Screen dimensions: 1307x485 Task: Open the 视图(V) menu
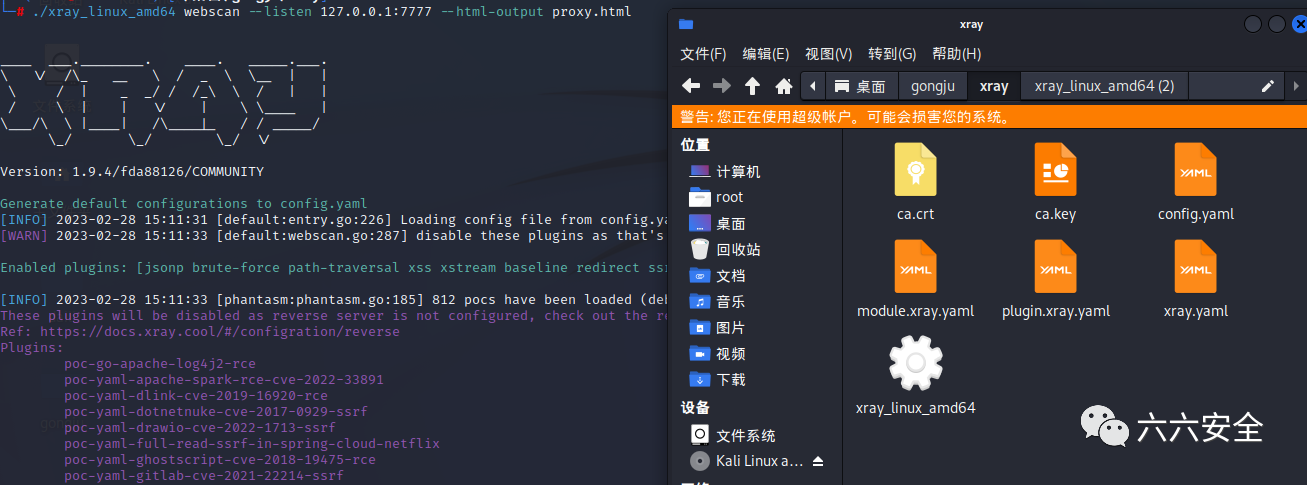(829, 54)
